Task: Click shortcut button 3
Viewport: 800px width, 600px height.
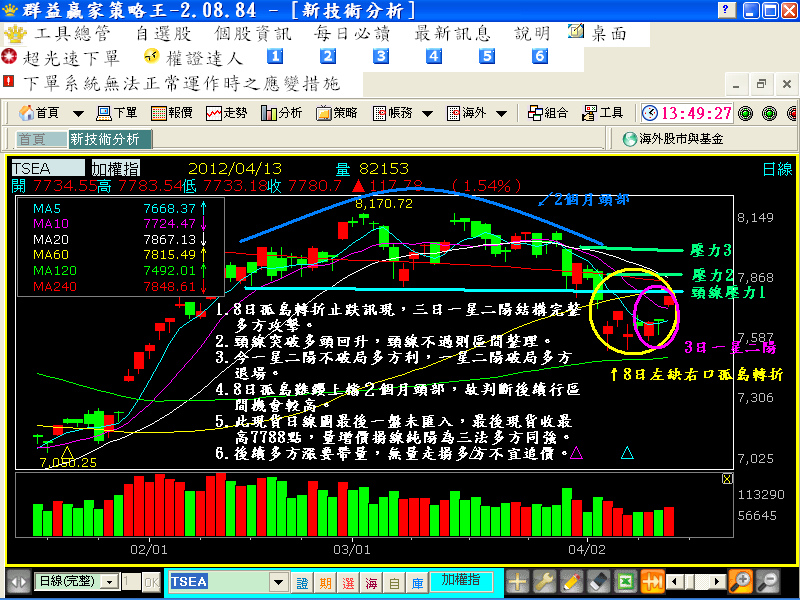Action: (381, 56)
